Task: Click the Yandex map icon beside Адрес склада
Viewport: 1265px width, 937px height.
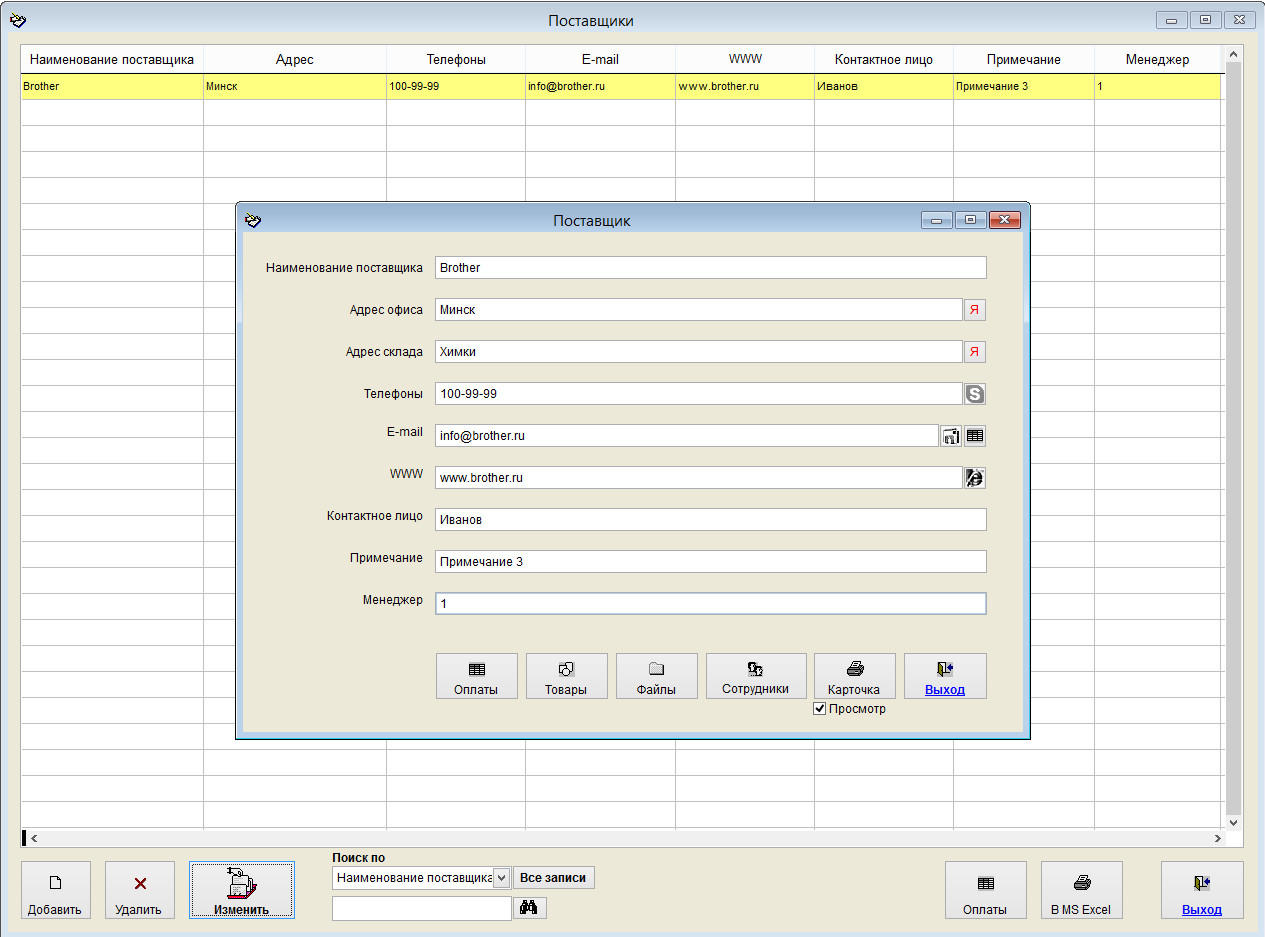Action: pyautogui.click(x=974, y=352)
